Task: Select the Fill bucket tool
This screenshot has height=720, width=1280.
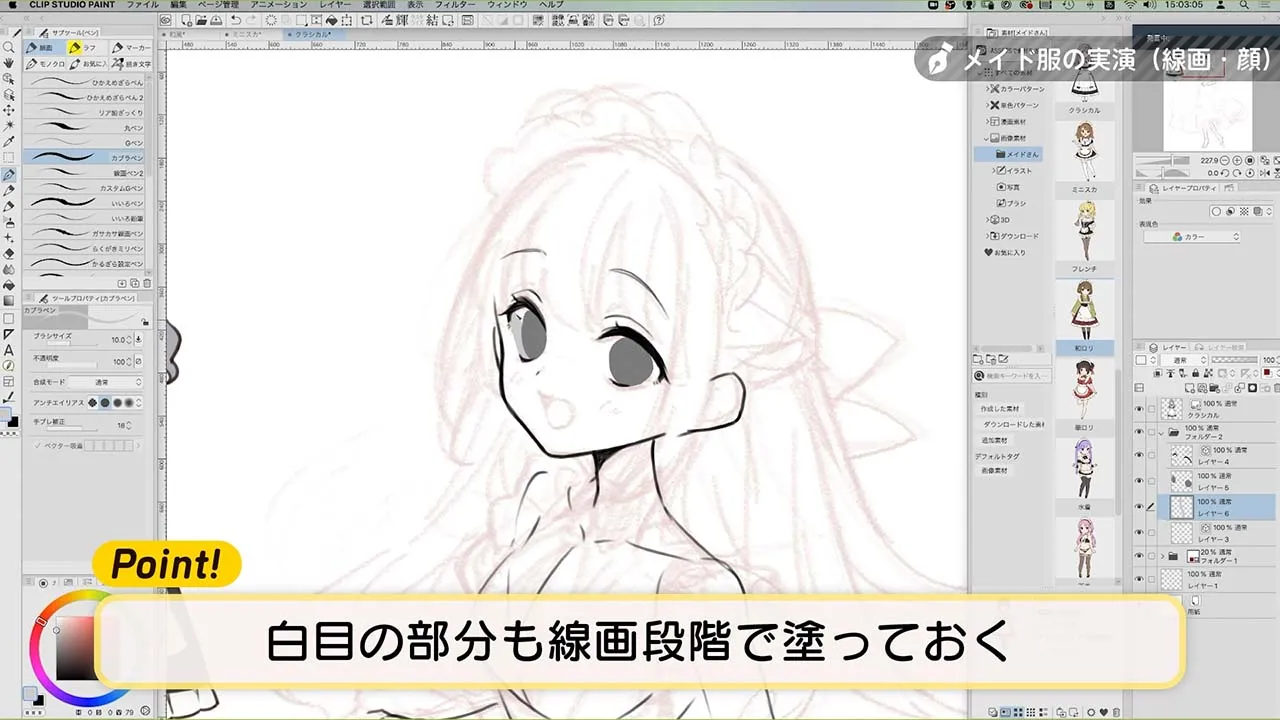Action: click(9, 269)
